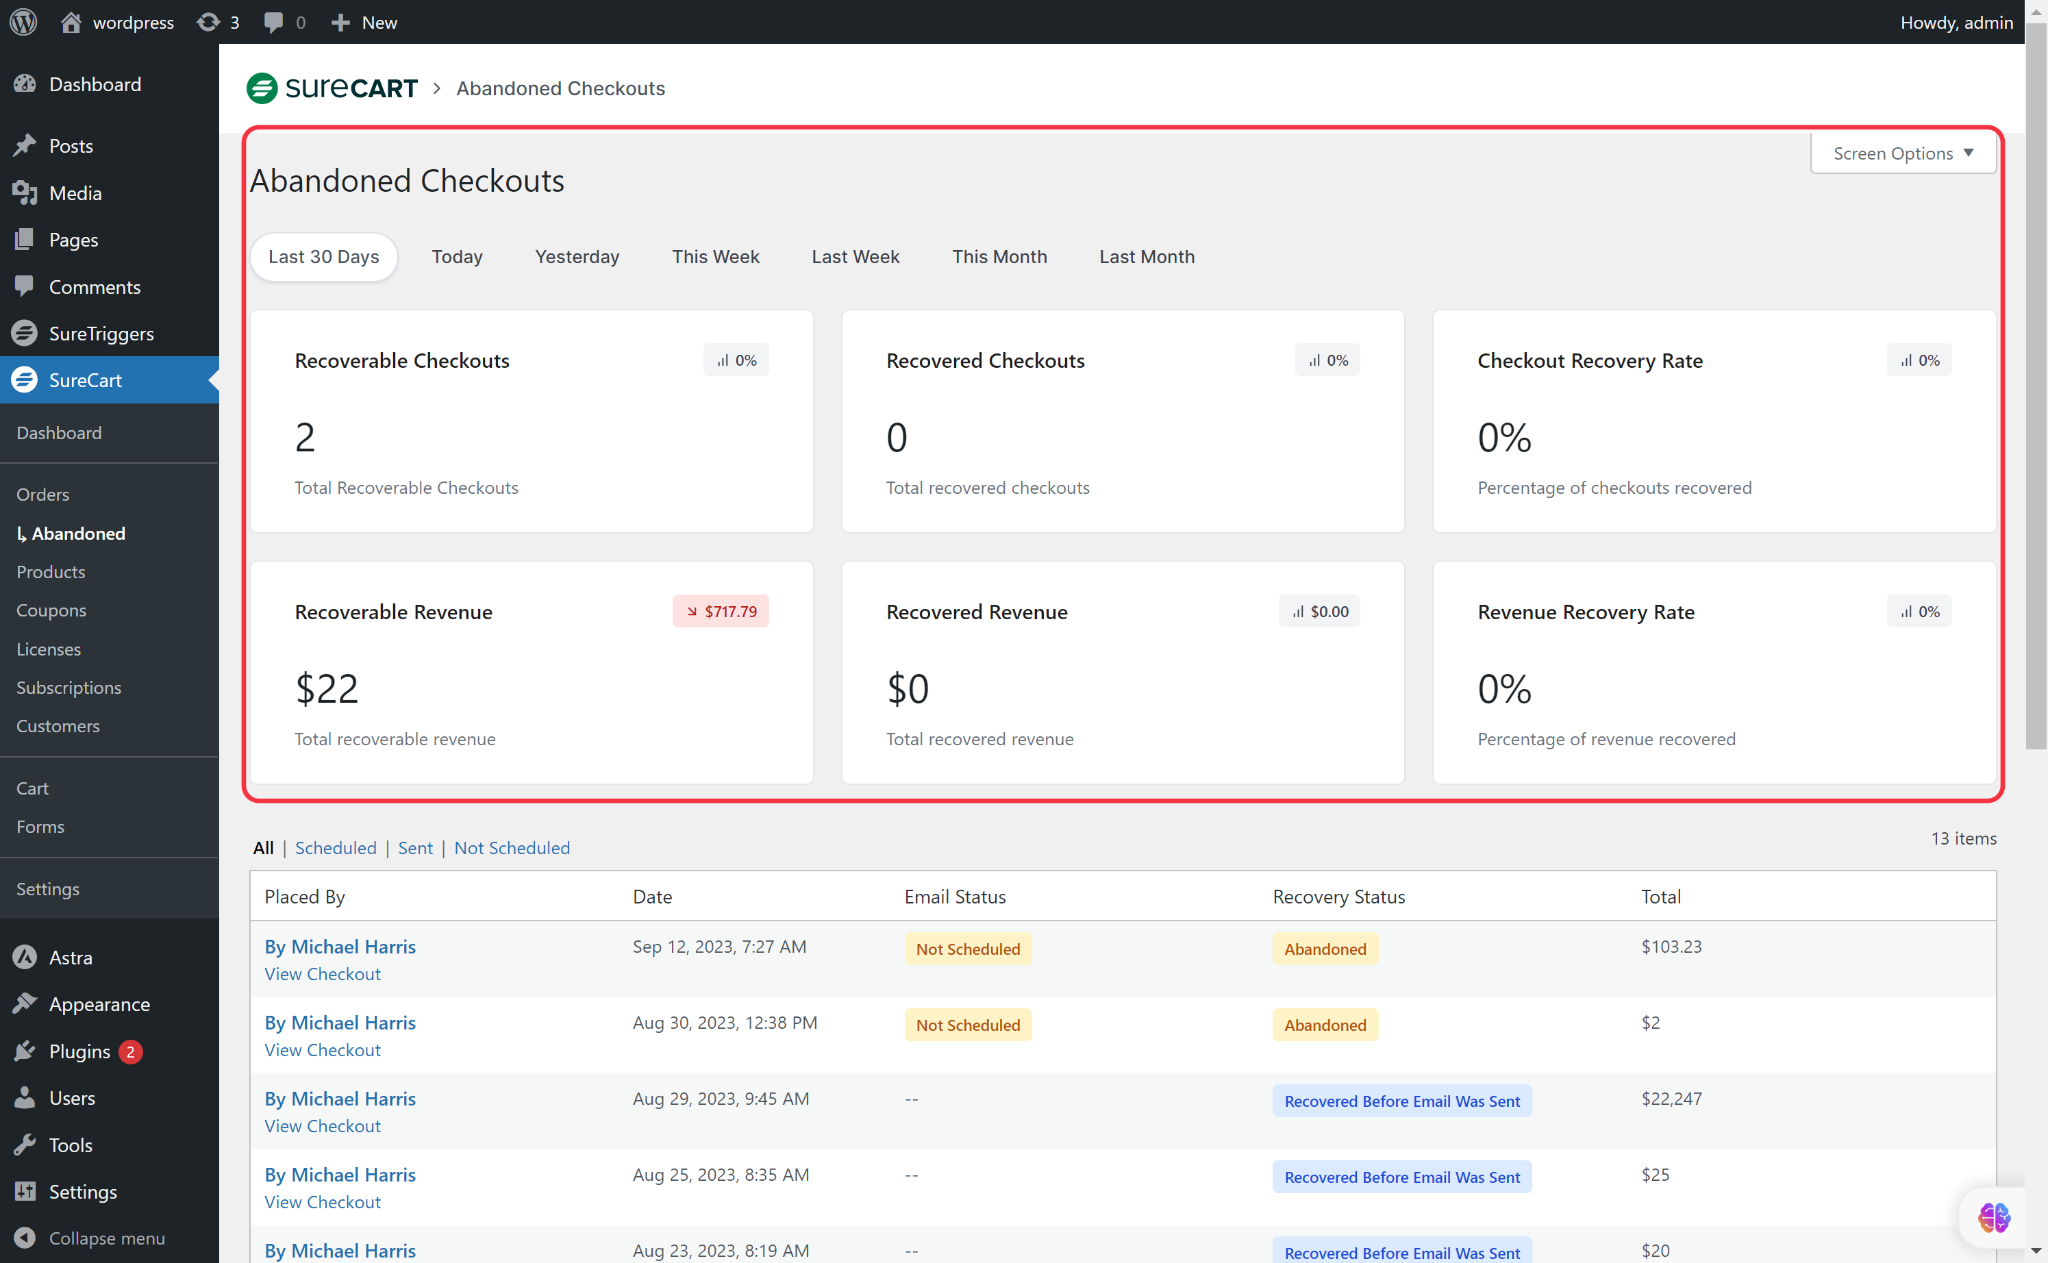Open the Astra sidebar menu

(x=70, y=957)
